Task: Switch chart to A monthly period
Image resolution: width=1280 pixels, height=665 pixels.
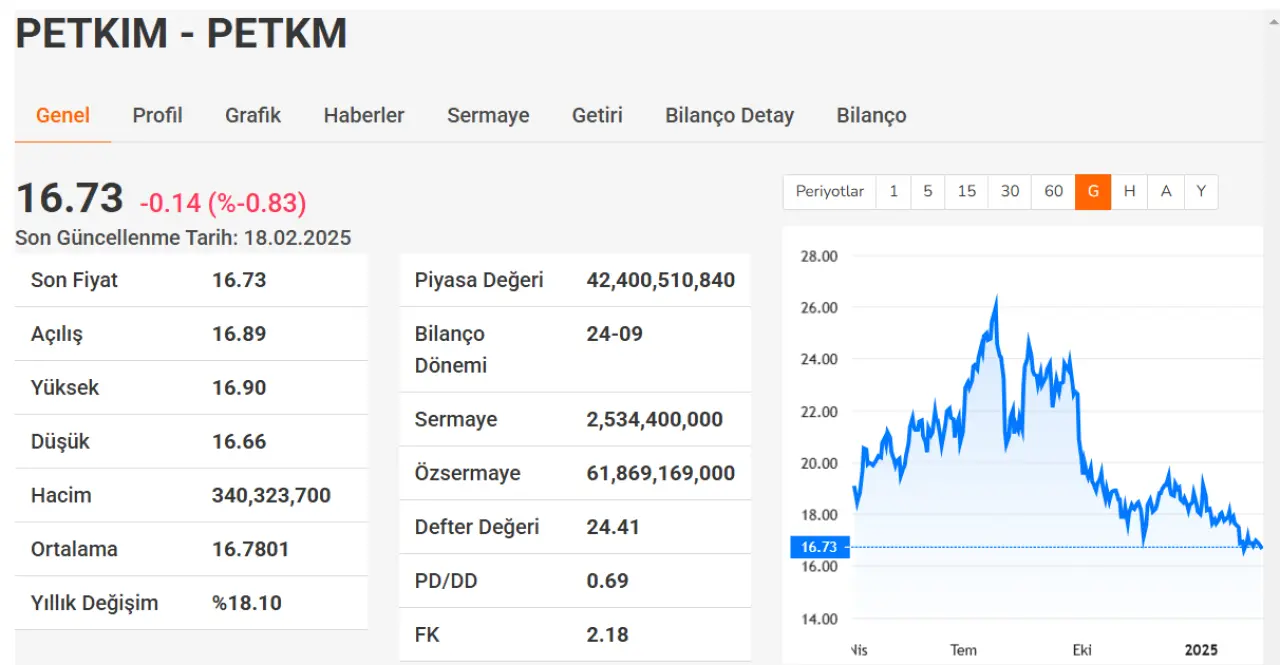Action: pos(1165,191)
